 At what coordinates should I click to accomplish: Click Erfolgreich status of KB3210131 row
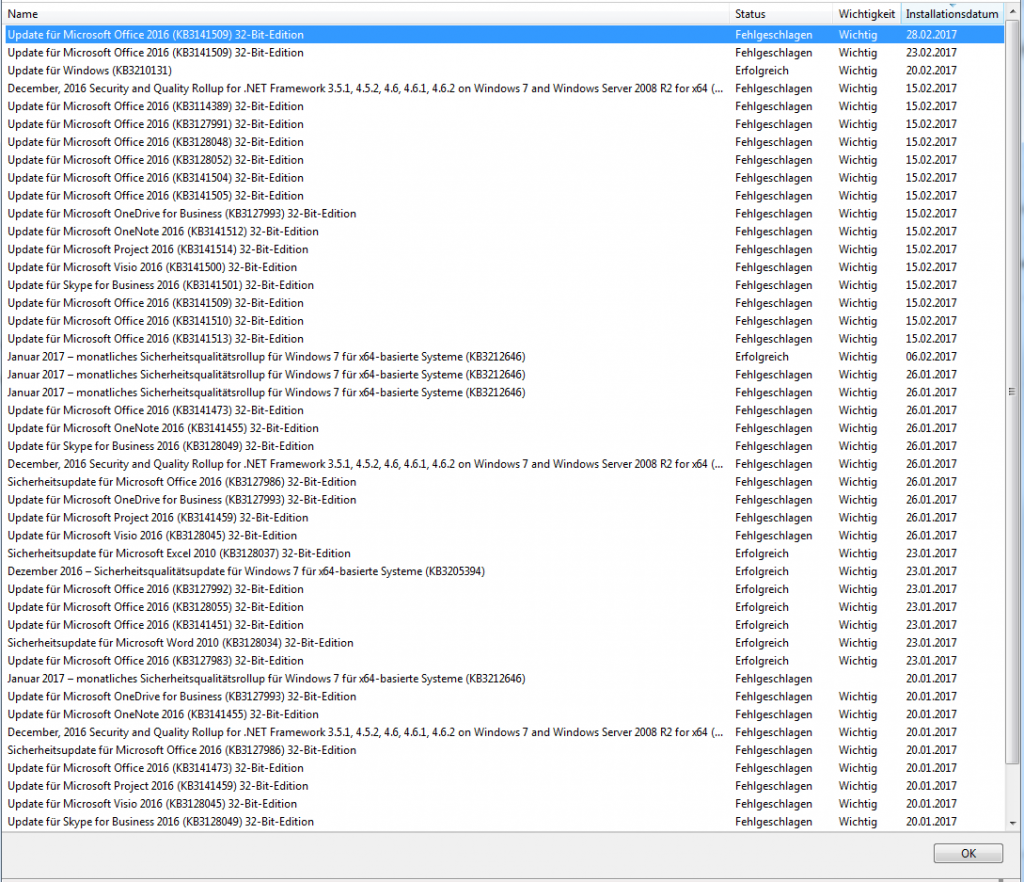pyautogui.click(x=761, y=71)
